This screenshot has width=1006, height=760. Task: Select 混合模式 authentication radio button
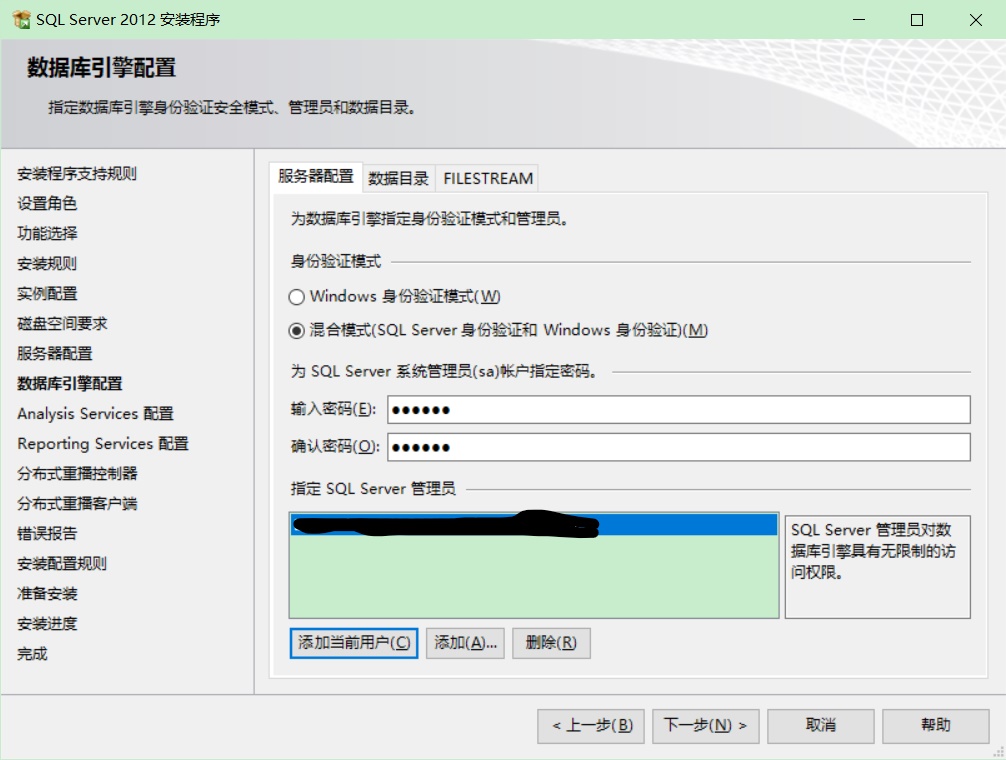click(x=296, y=331)
